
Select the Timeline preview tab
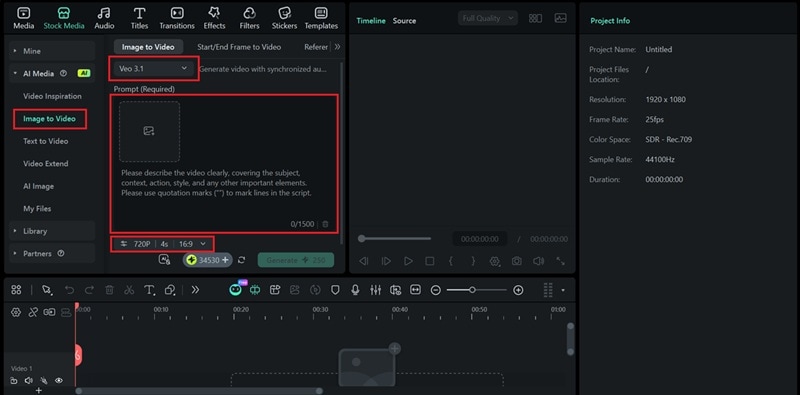371,21
